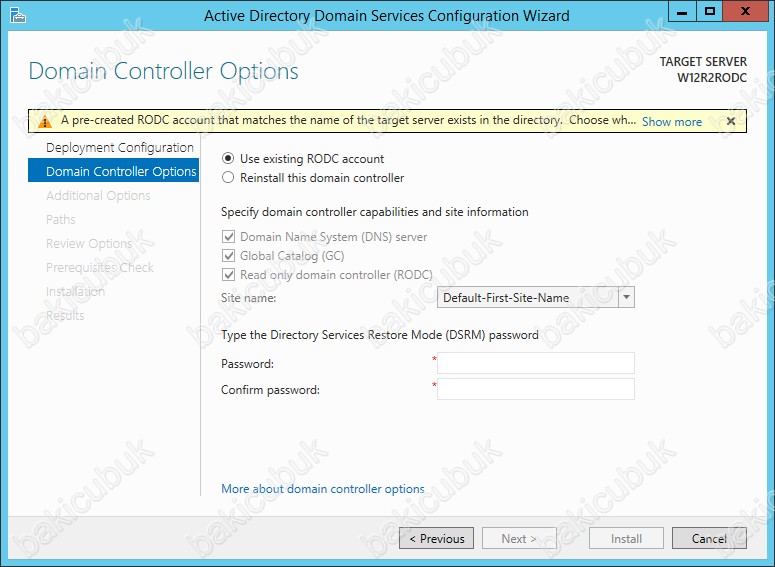Viewport: 775px width, 567px height.
Task: Toggle Global Catalog (GC) checkbox
Action: pos(228,256)
